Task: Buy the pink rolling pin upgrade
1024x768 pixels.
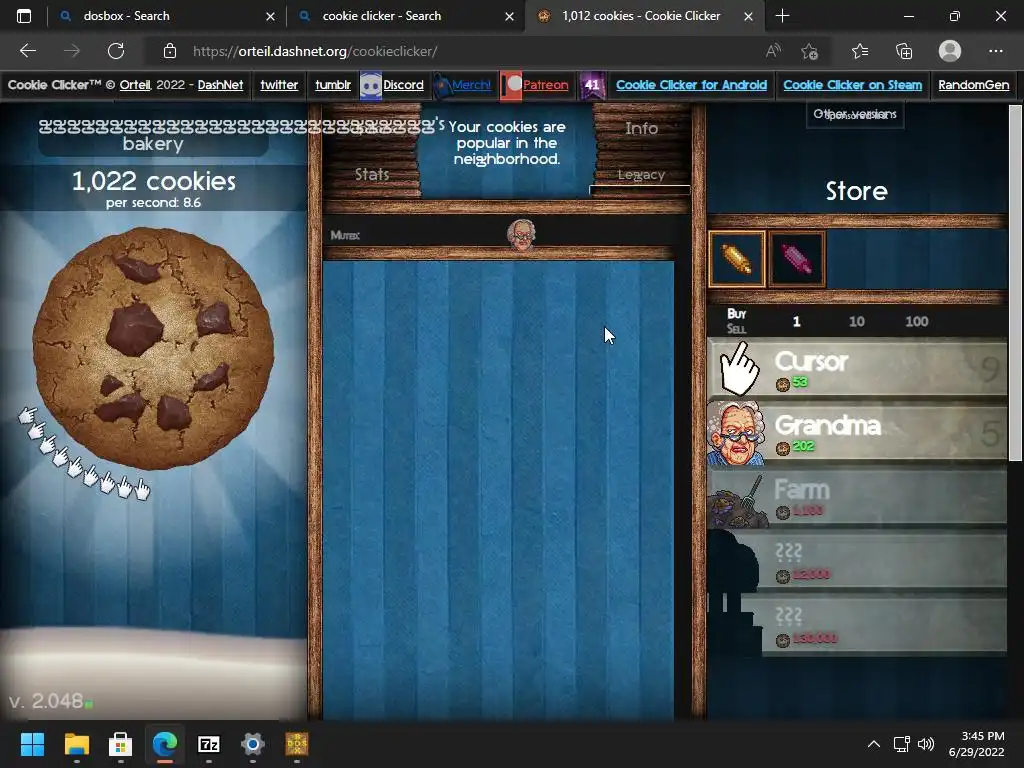Action: click(797, 259)
